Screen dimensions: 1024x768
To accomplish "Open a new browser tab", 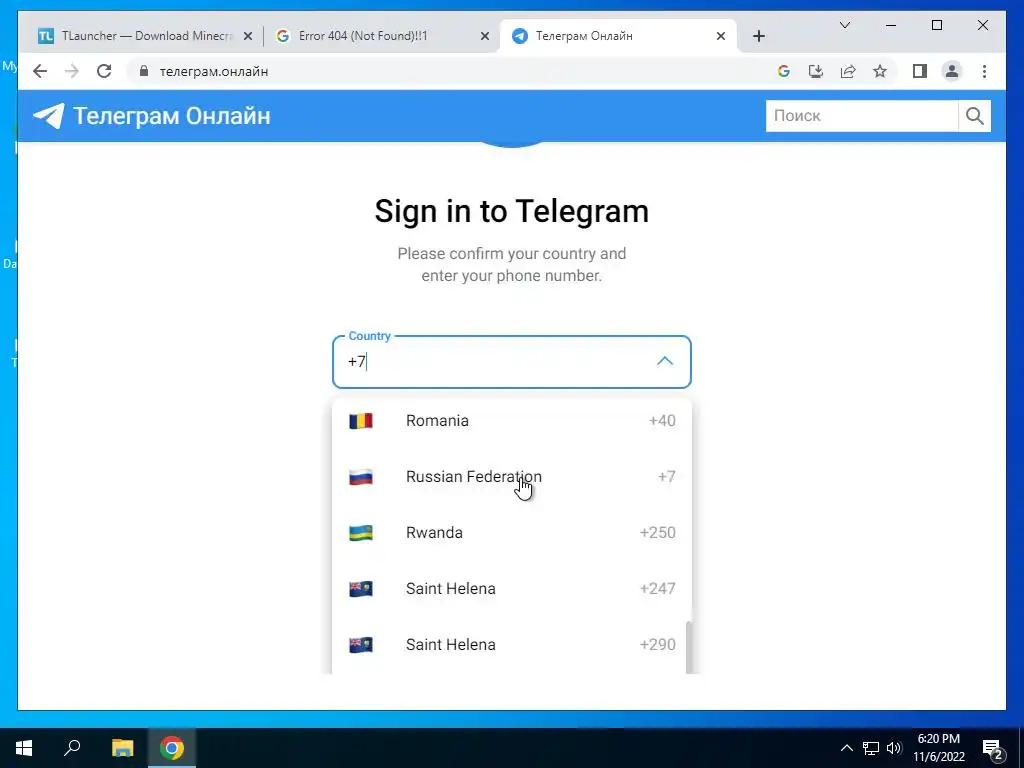I will 758,36.
